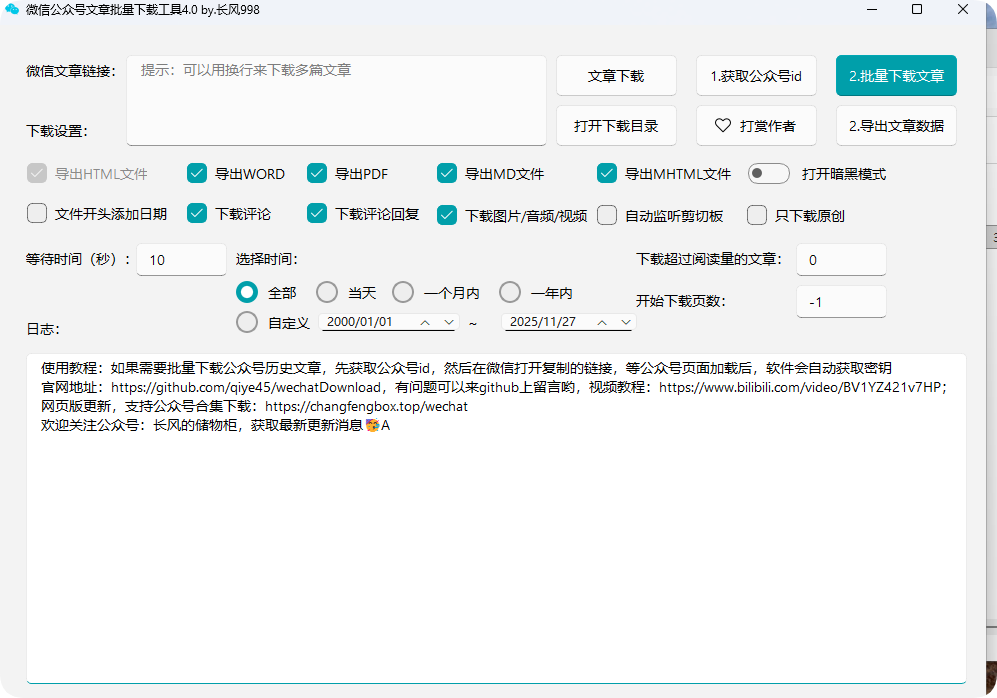This screenshot has width=997, height=698.
Task: Select 一个月内 time range radio
Action: [403, 293]
